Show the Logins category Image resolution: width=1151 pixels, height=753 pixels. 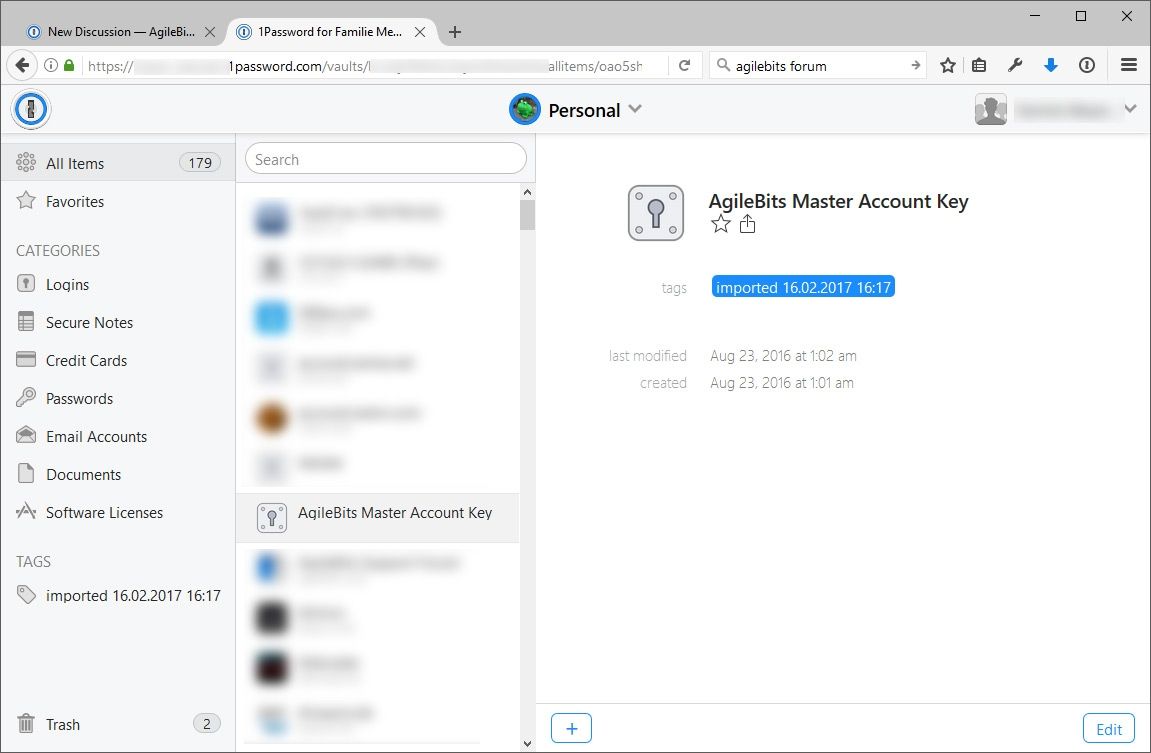tap(118, 284)
